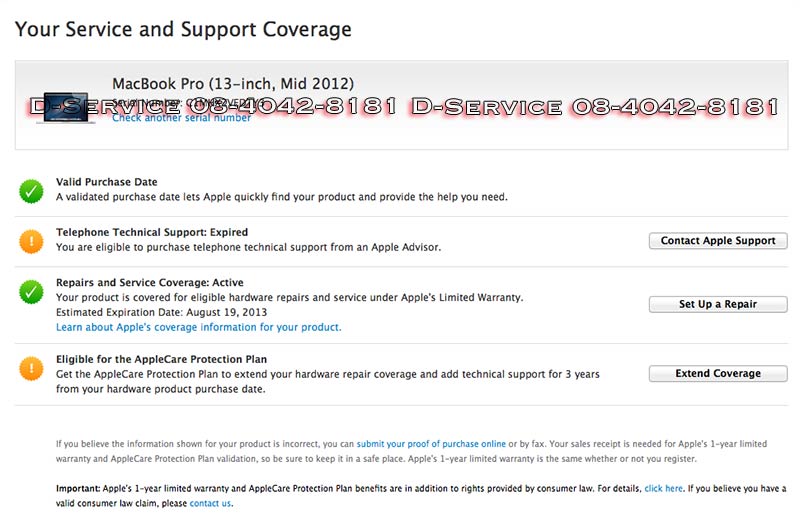
Task: Click the MacBook Pro (13-inch, Mid 2012) title
Action: pyautogui.click(x=232, y=84)
